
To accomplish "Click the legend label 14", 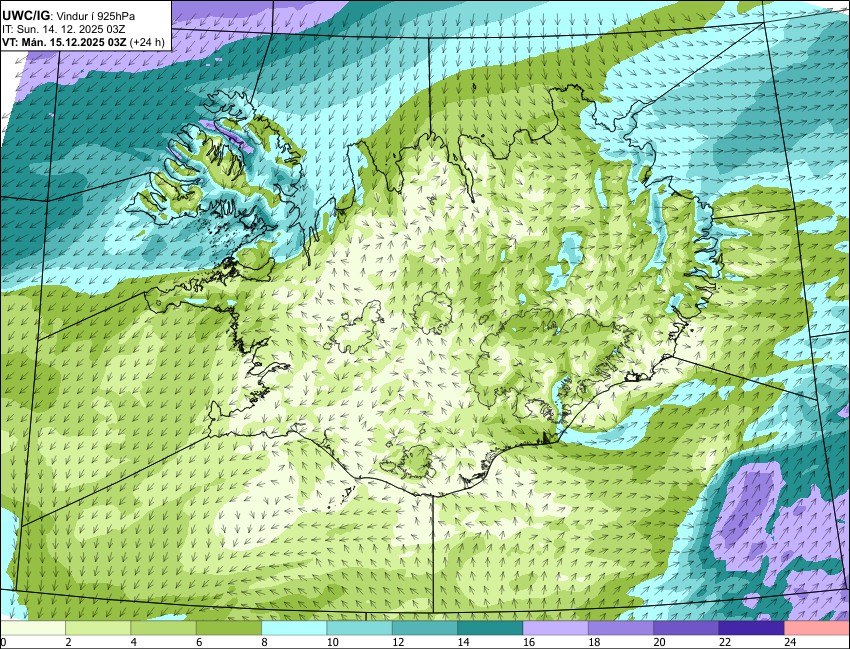I will tap(463, 642).
